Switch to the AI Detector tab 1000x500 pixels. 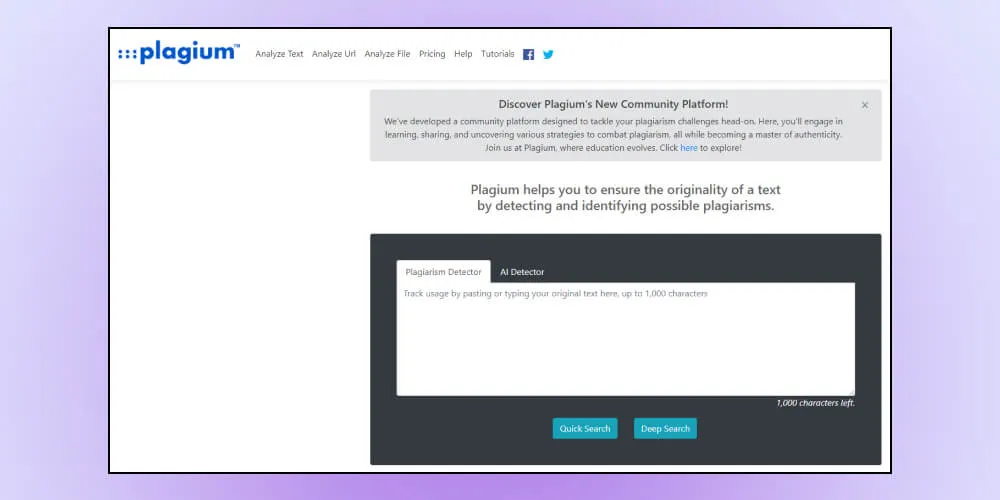point(522,272)
